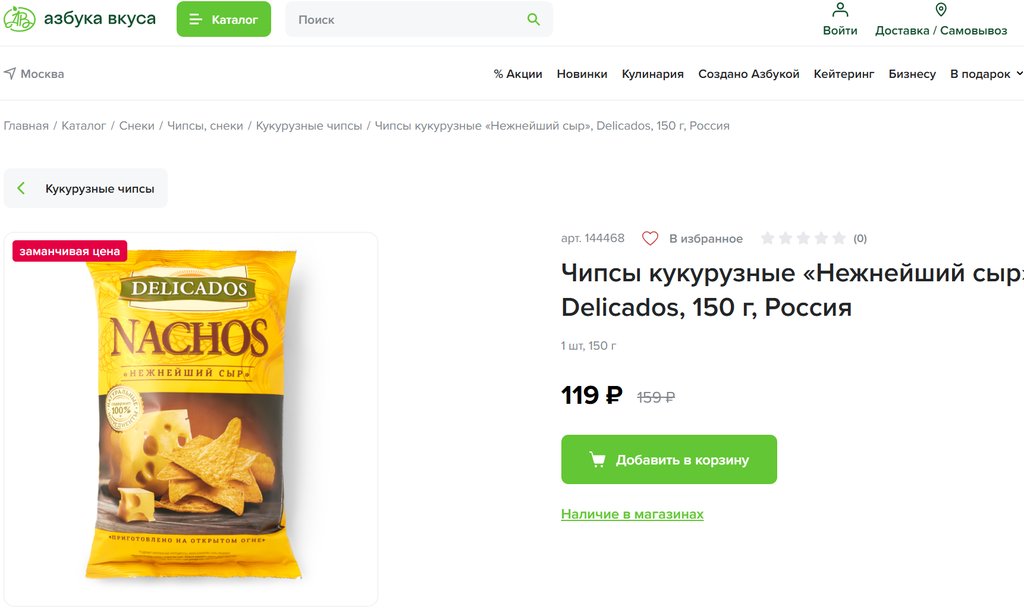Viewport: 1024px width, 609px height.
Task: Open Наличие в магазинах link
Action: pyautogui.click(x=632, y=514)
